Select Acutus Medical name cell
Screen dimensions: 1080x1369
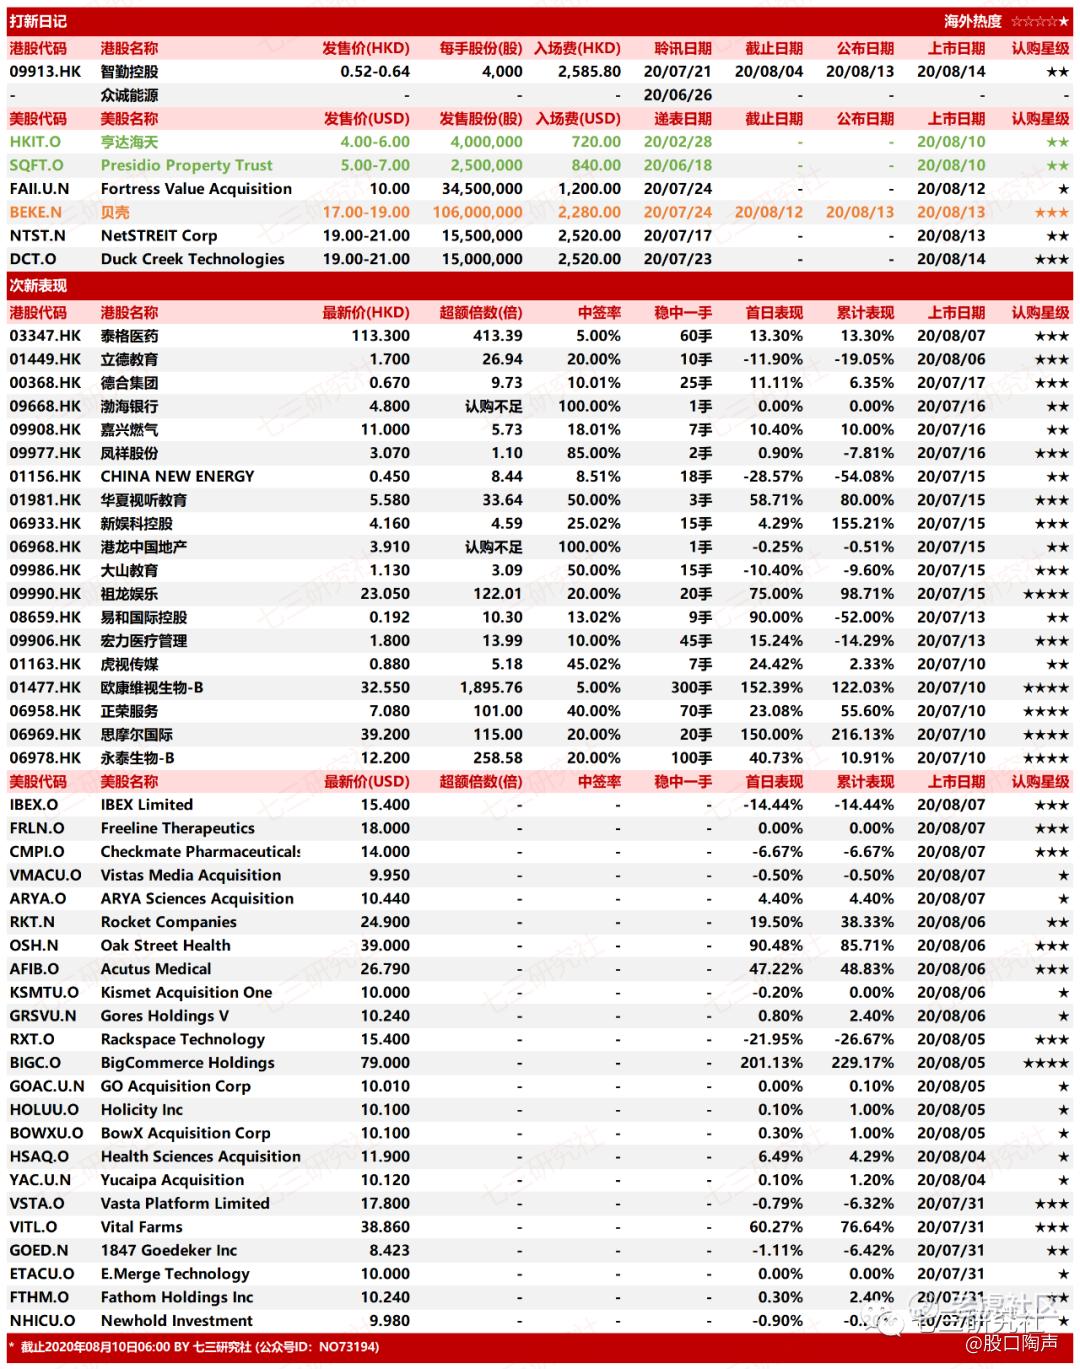pyautogui.click(x=156, y=969)
